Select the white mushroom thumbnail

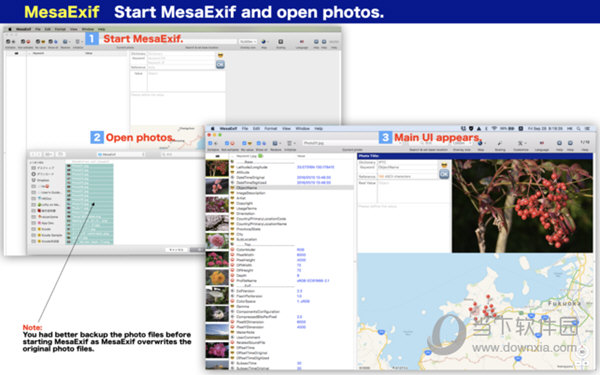click(217, 296)
